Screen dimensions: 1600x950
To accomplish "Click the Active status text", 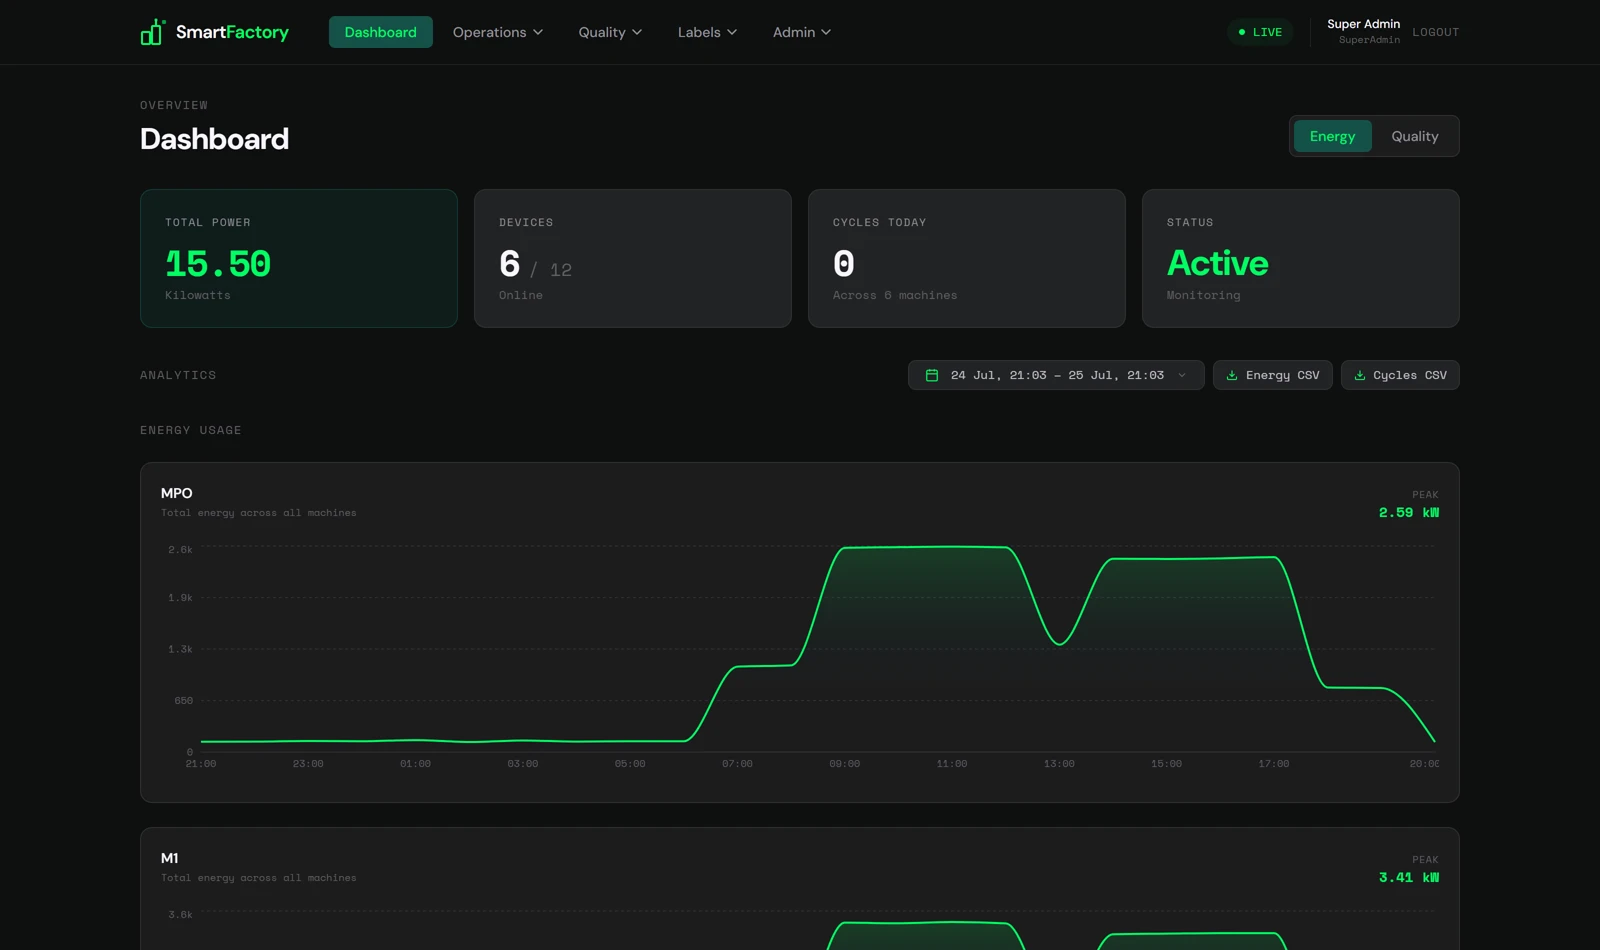I will pyautogui.click(x=1218, y=263).
